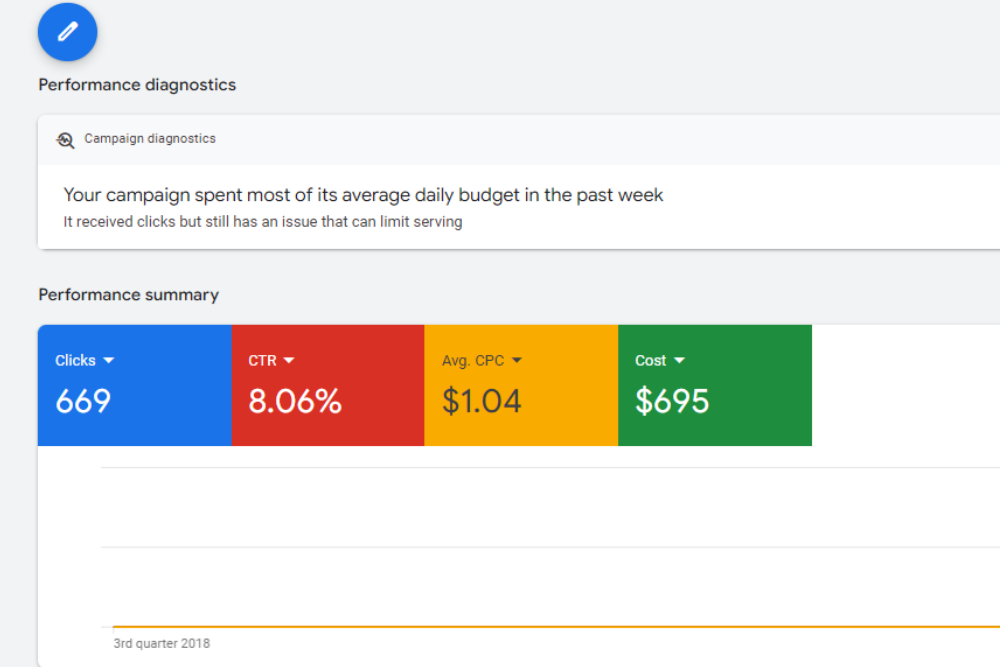Click the Campaign diagnostics magnifier icon
Image resolution: width=1000 pixels, height=667 pixels.
click(65, 140)
